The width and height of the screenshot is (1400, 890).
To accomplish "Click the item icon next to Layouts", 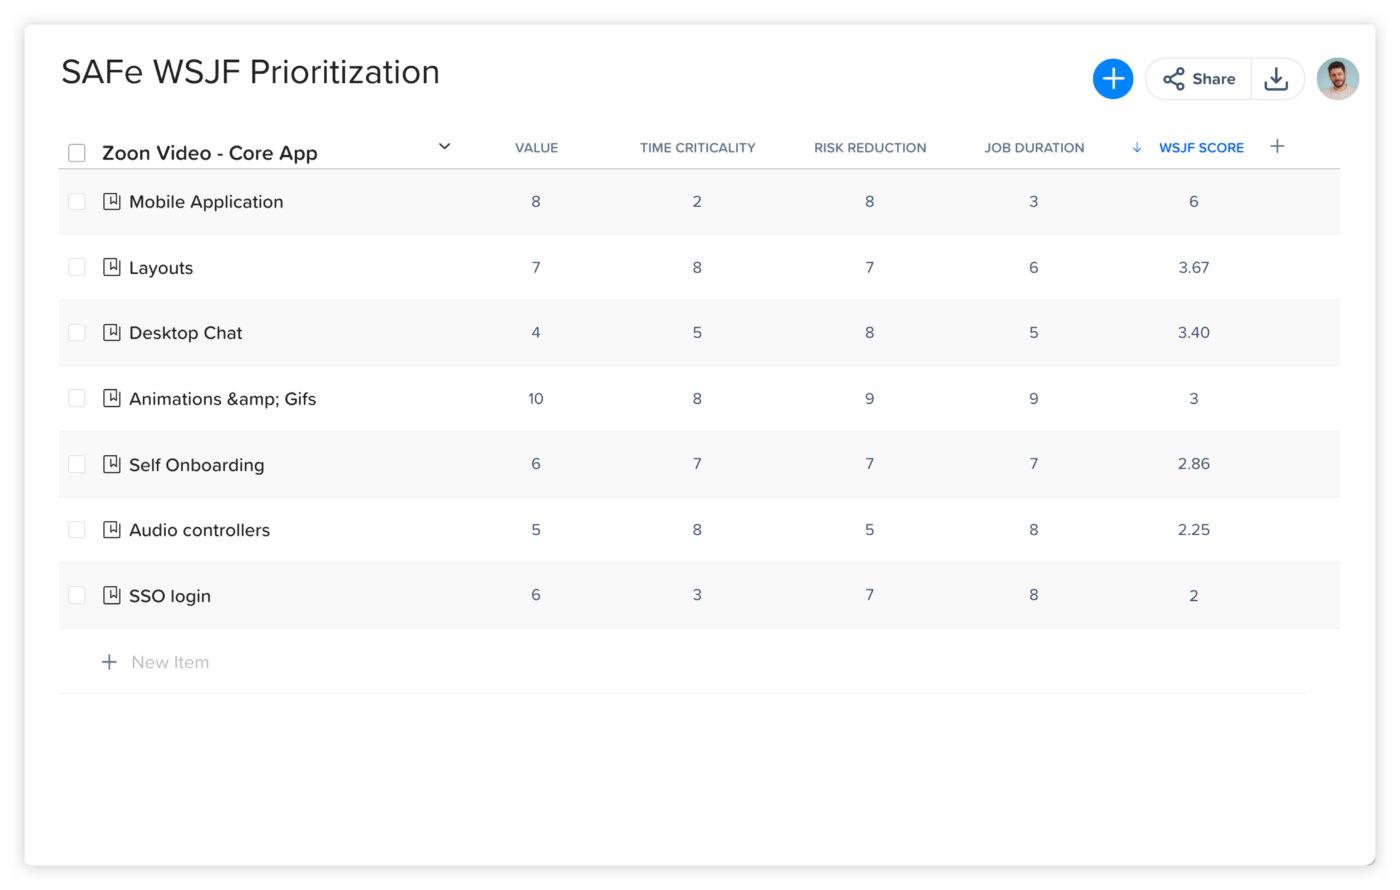I will click(x=111, y=267).
